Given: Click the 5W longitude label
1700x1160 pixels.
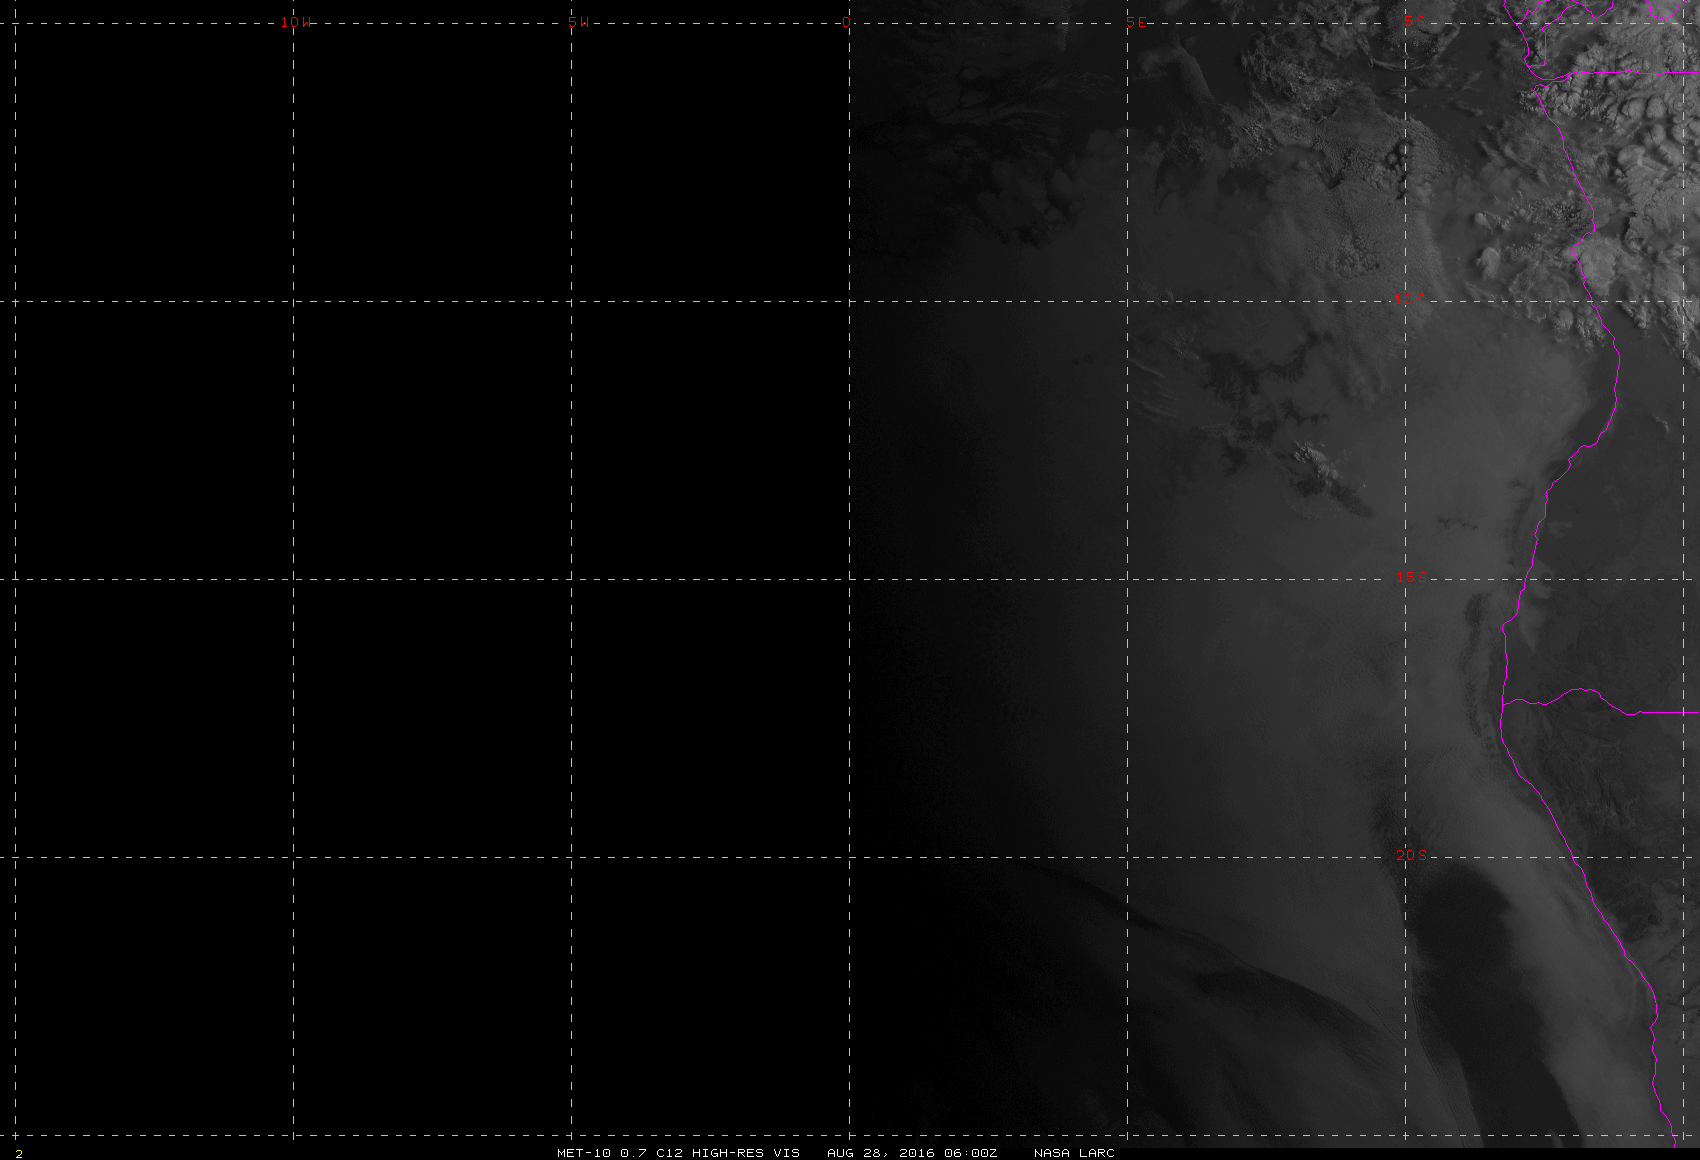Looking at the screenshot, I should pyautogui.click(x=579, y=22).
